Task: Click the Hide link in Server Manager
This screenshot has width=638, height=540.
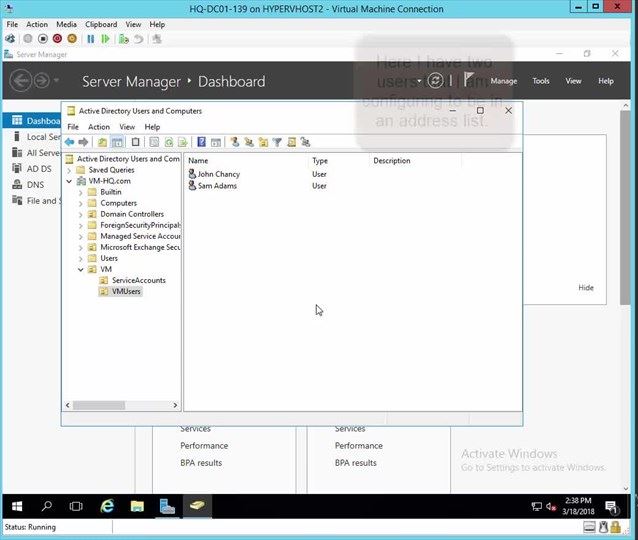Action: 585,288
